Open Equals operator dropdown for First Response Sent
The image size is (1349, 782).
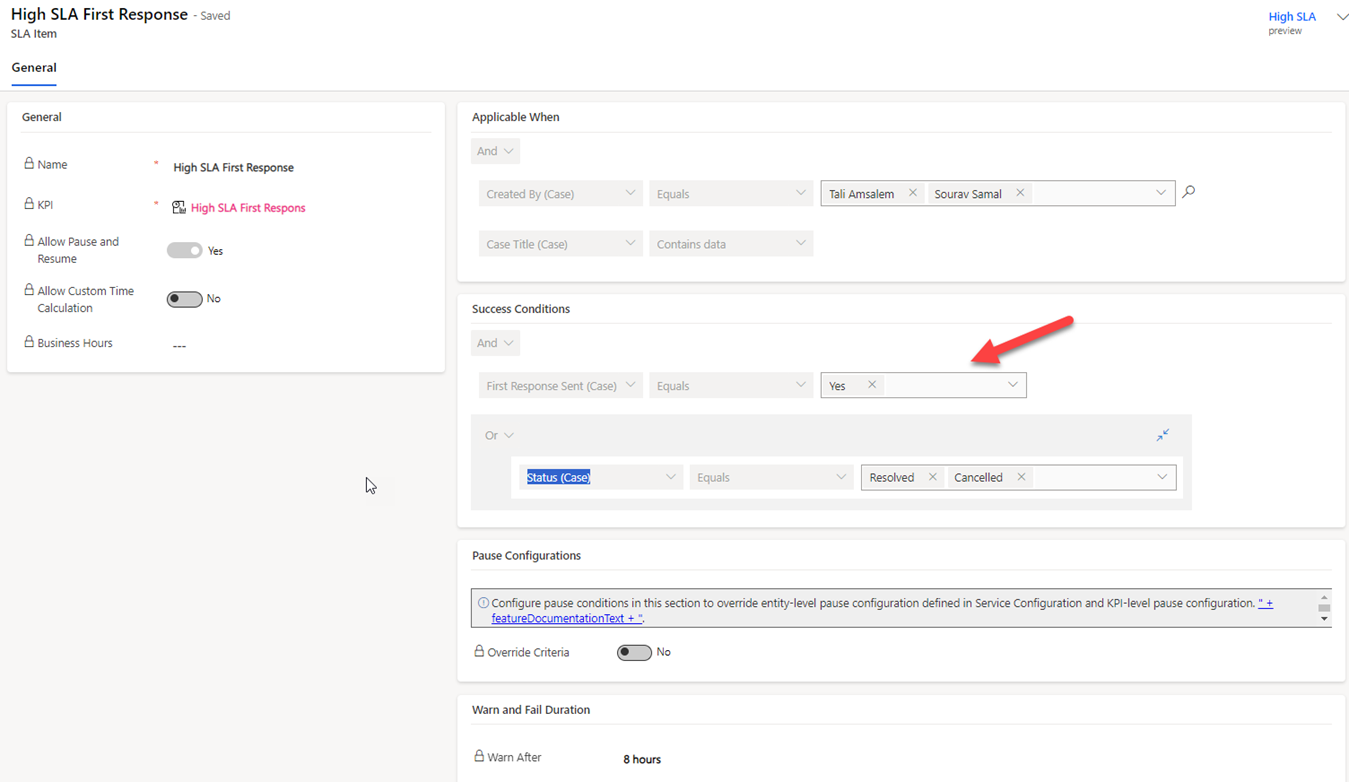click(x=731, y=385)
